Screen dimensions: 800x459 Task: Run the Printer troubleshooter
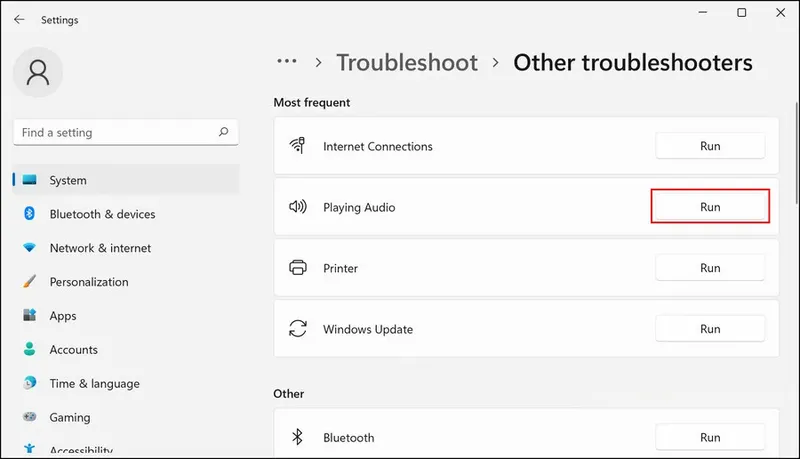pos(710,268)
